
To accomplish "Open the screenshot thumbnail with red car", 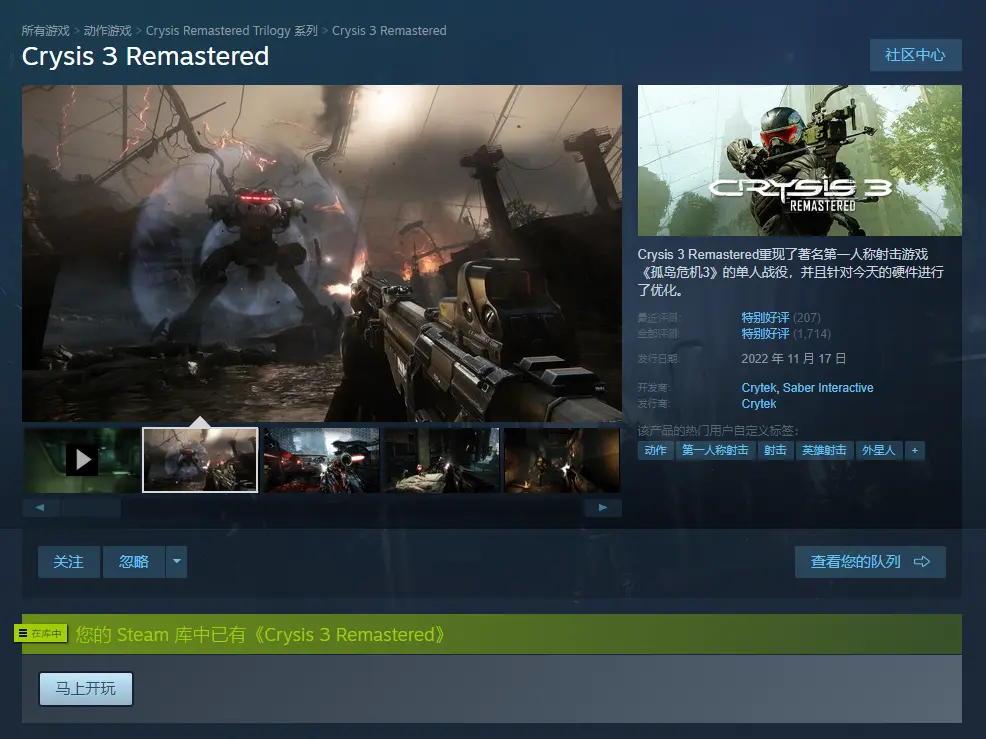I will tap(321, 460).
